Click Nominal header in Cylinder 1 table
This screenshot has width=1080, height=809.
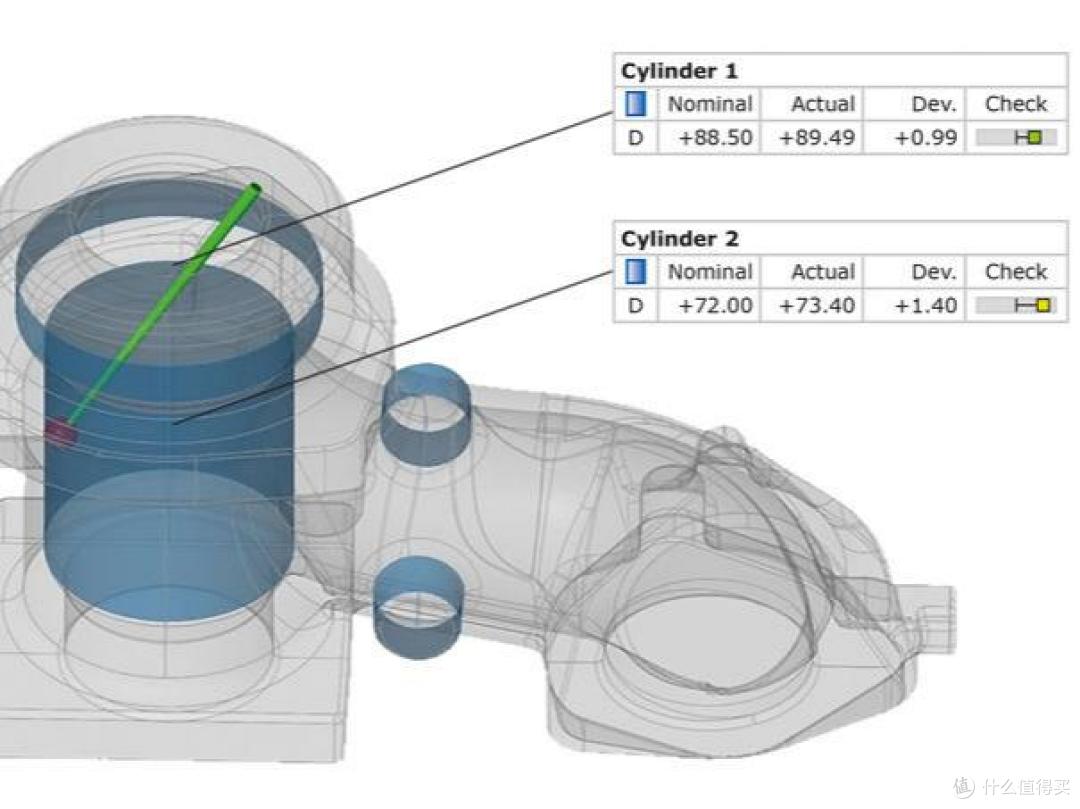click(x=709, y=104)
